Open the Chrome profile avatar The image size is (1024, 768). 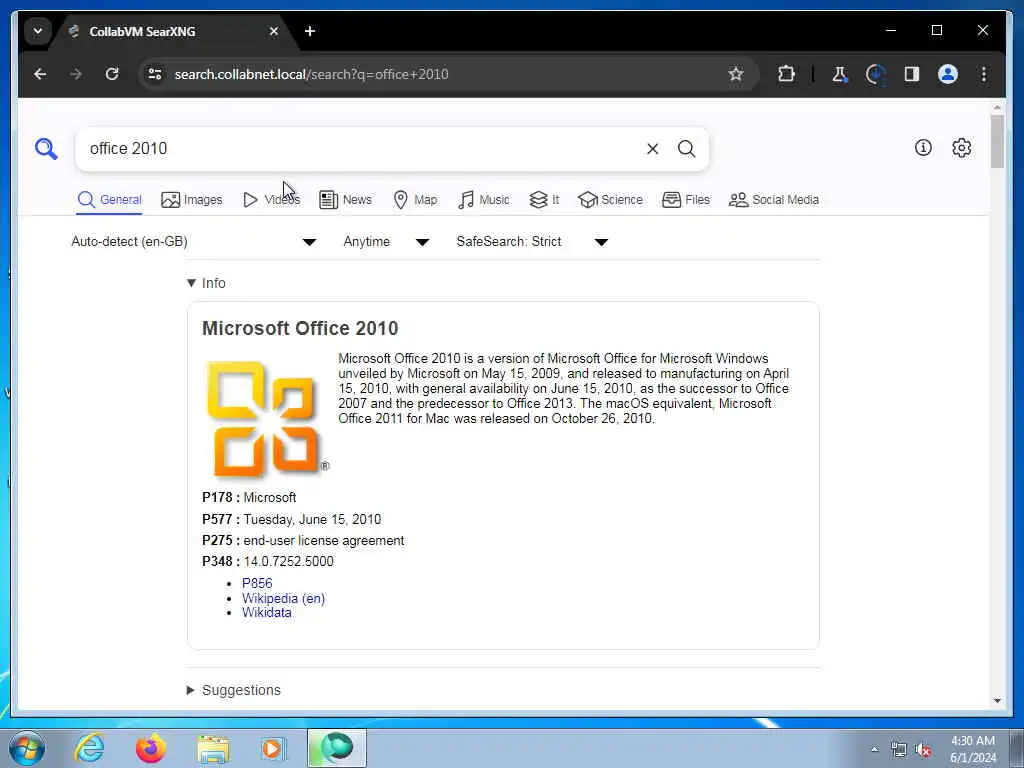click(948, 74)
